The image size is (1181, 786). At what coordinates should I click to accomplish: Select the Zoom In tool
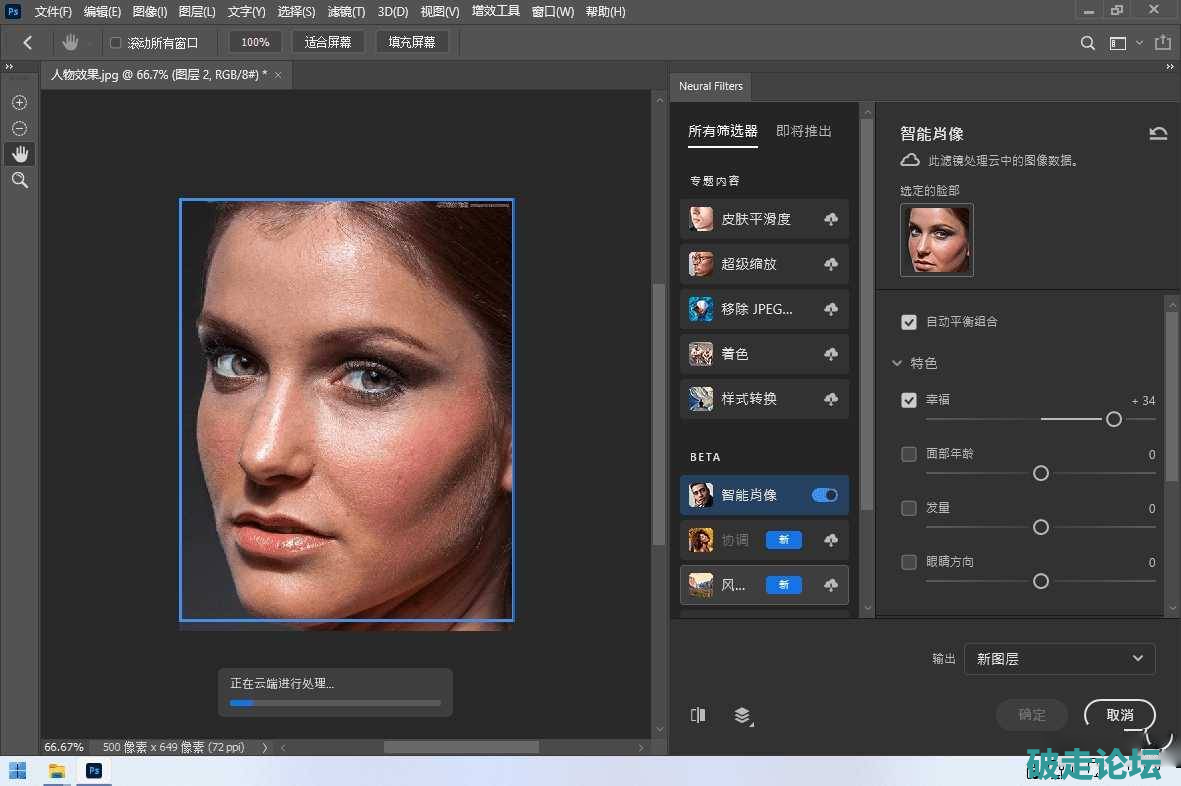click(x=19, y=103)
